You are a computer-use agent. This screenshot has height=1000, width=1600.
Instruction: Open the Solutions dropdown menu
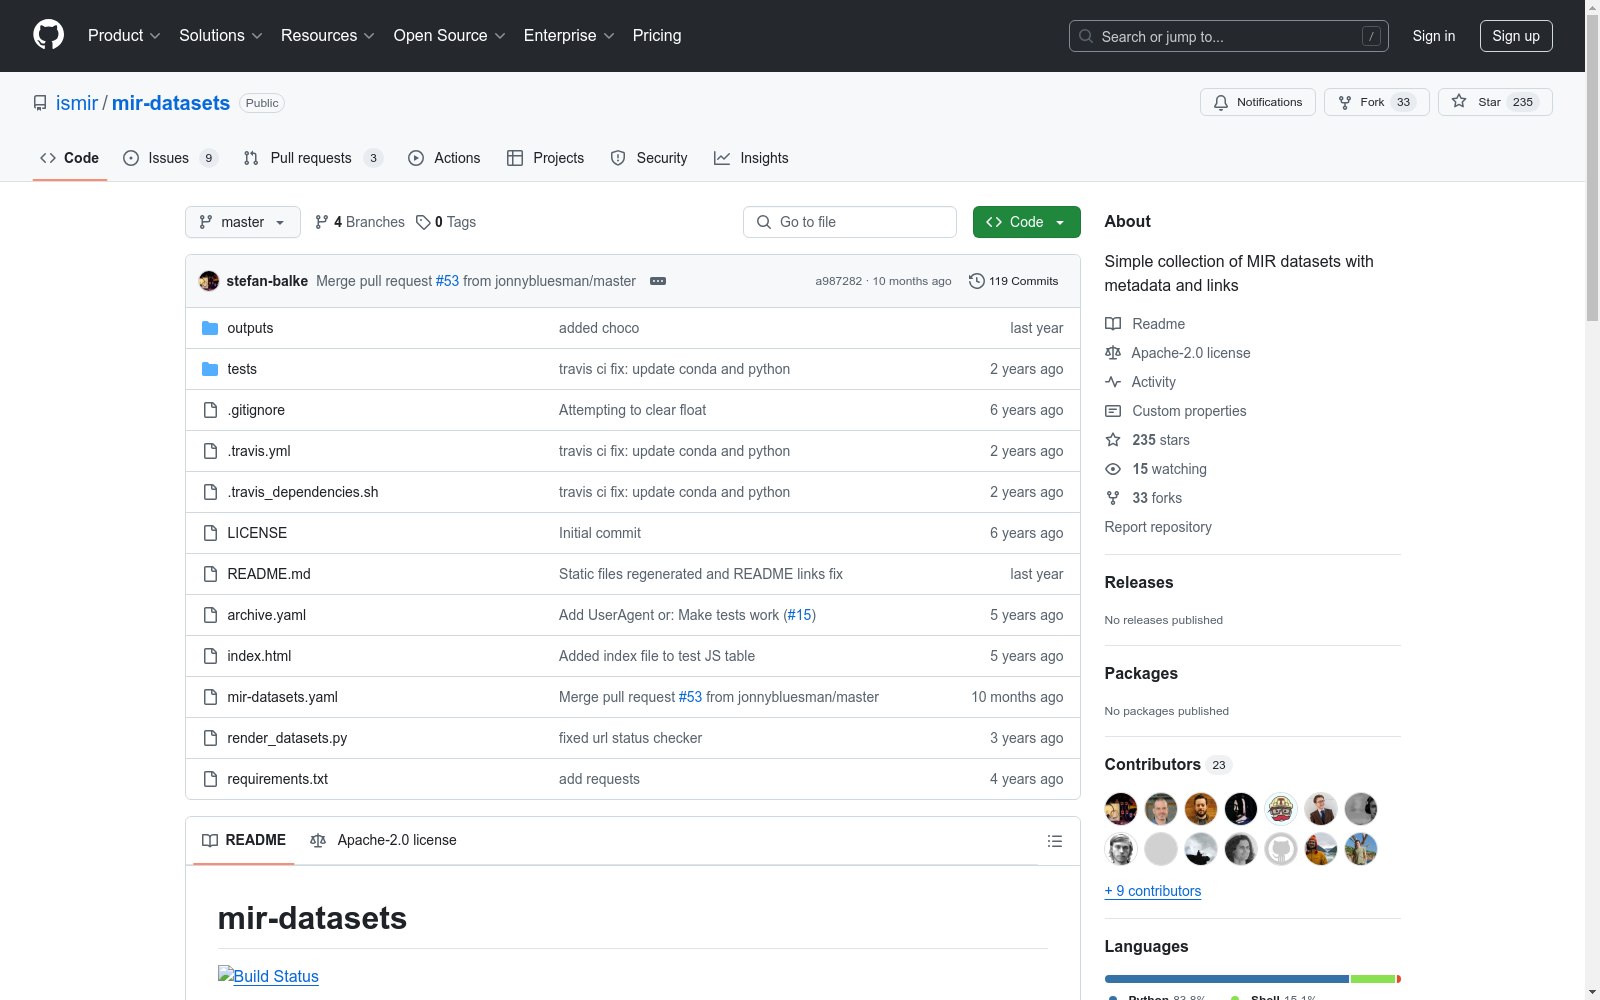click(x=221, y=35)
